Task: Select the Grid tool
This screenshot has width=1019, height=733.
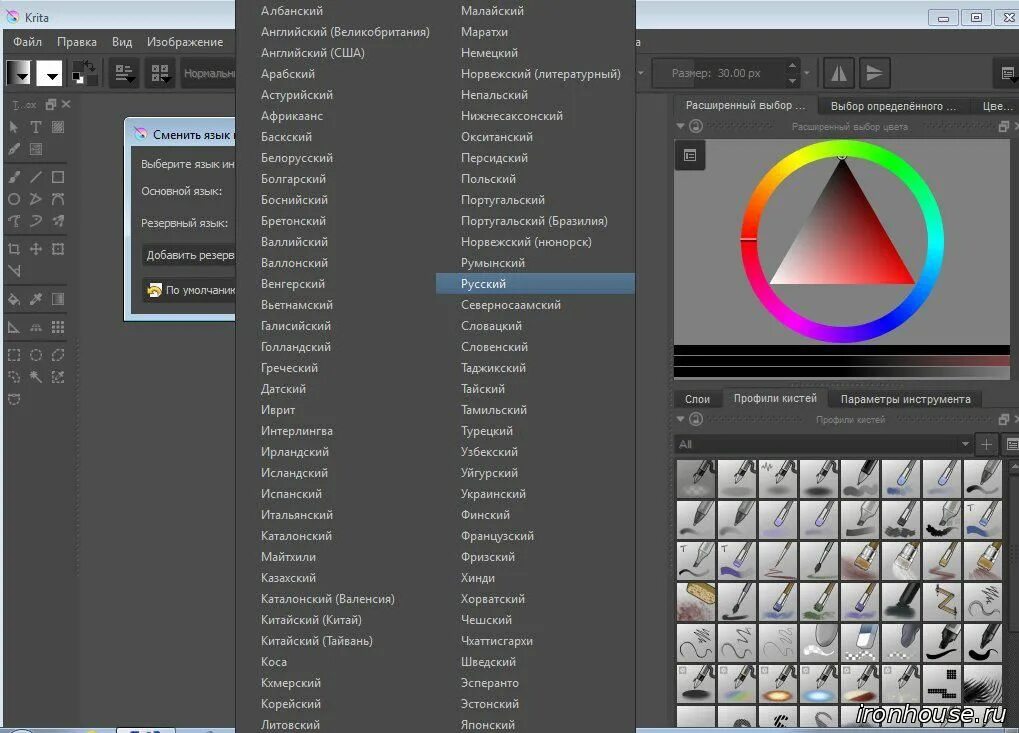Action: coord(58,327)
